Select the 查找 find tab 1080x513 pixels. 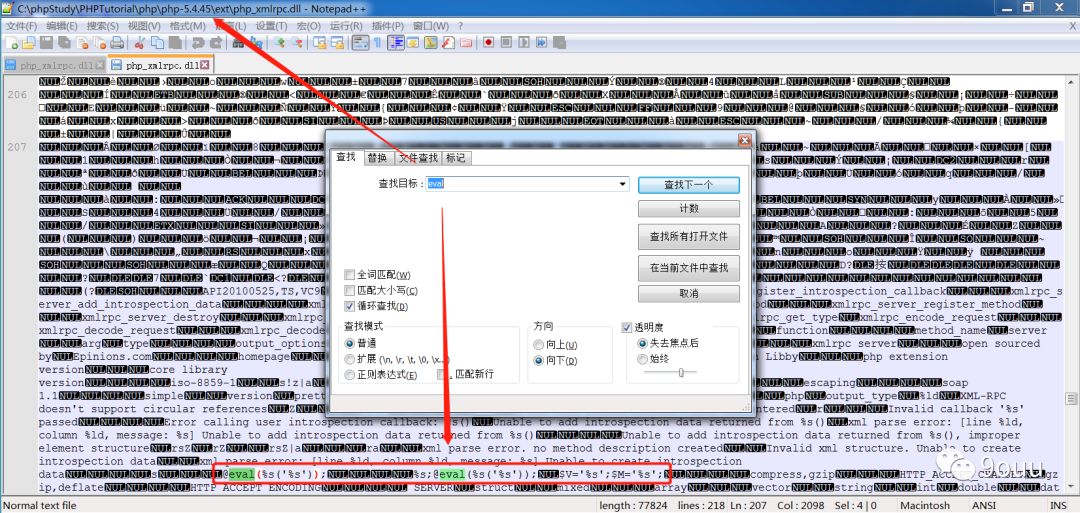pos(345,157)
